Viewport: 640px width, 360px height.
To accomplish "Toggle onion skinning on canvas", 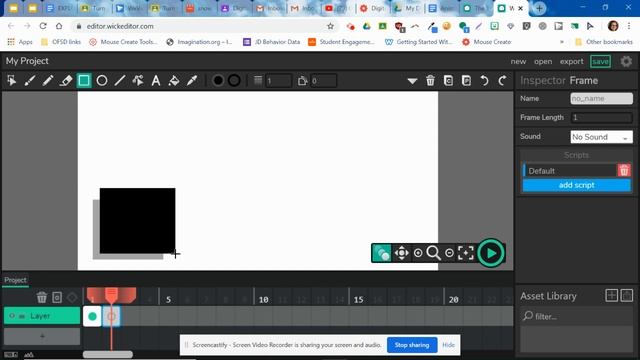I will coord(382,253).
